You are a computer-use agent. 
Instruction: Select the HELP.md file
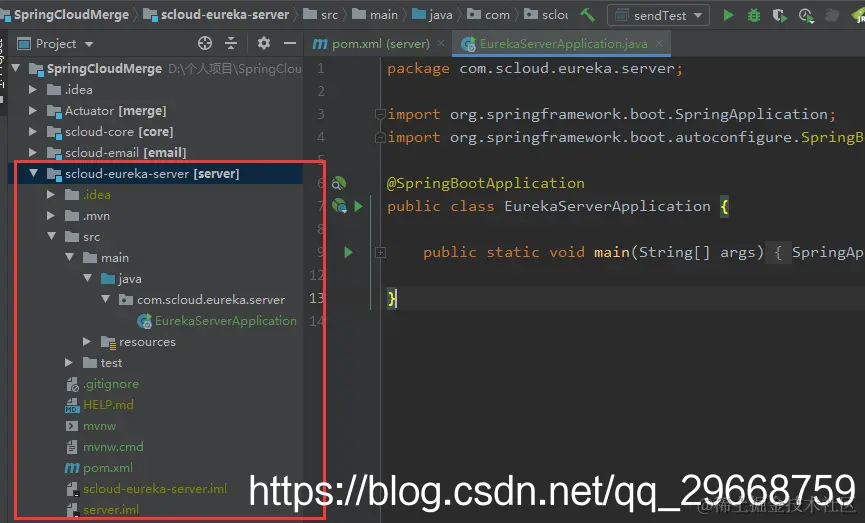pos(108,405)
